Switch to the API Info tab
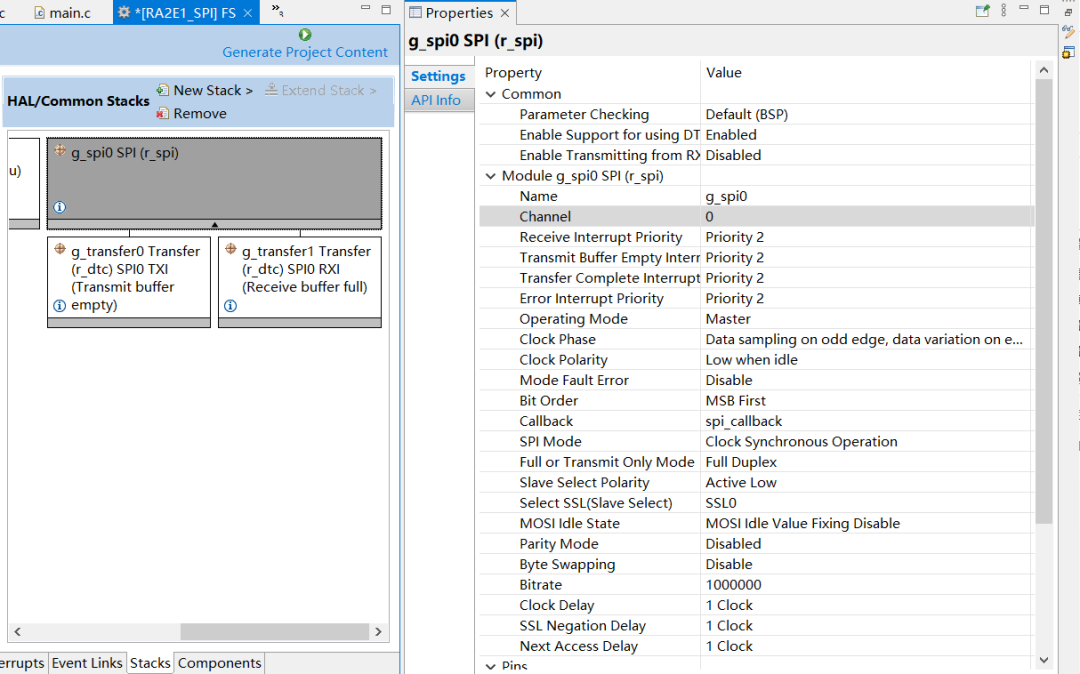The width and height of the screenshot is (1080, 674). click(436, 100)
